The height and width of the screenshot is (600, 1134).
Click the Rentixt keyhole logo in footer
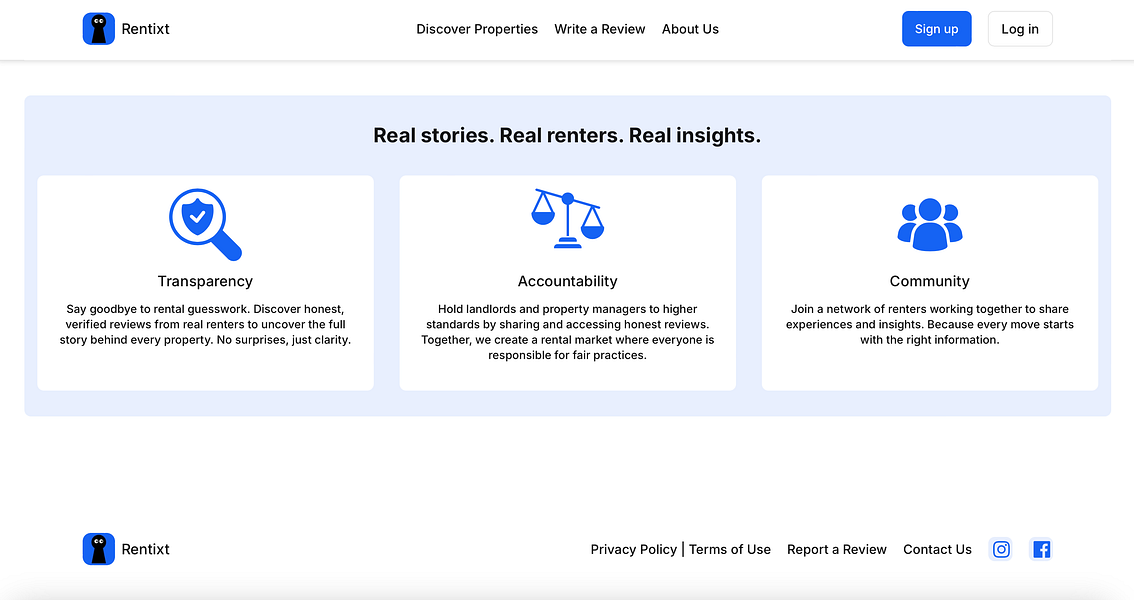pyautogui.click(x=98, y=549)
